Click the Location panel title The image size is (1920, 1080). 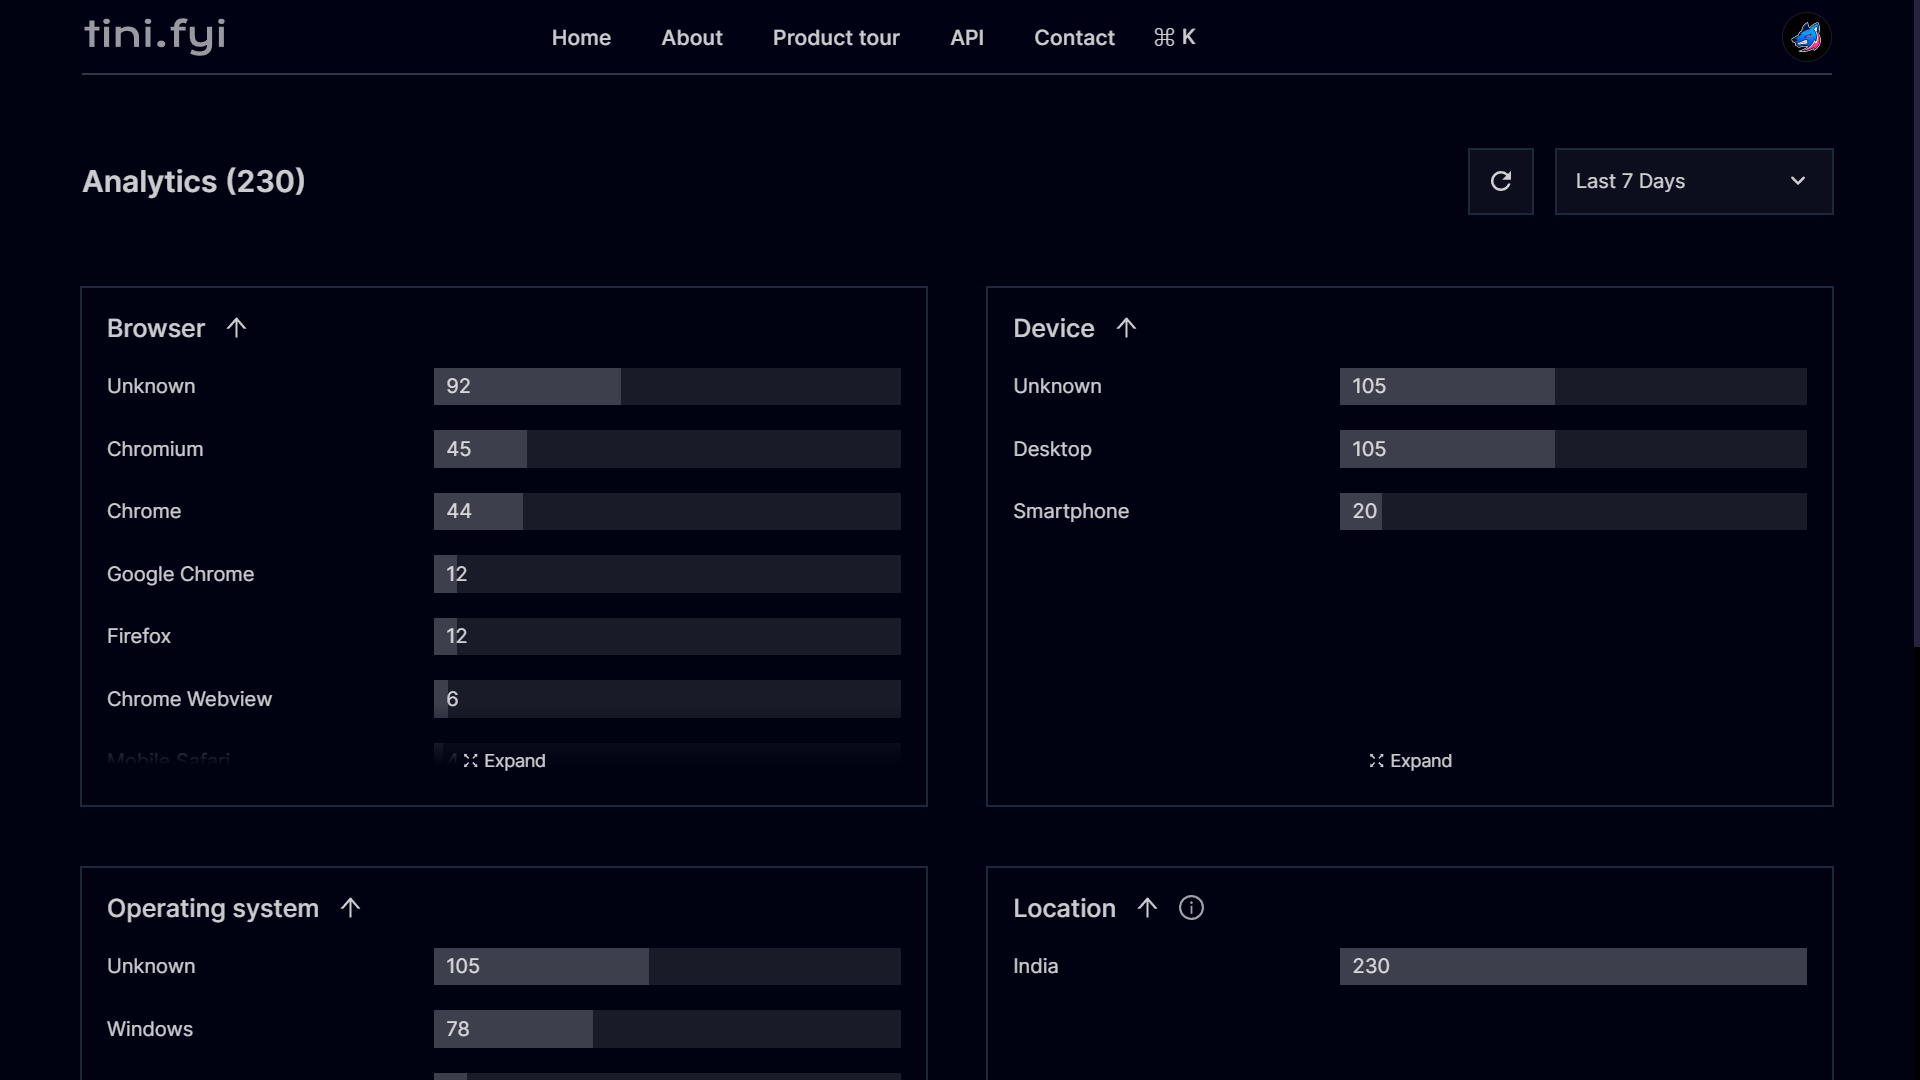(1064, 908)
